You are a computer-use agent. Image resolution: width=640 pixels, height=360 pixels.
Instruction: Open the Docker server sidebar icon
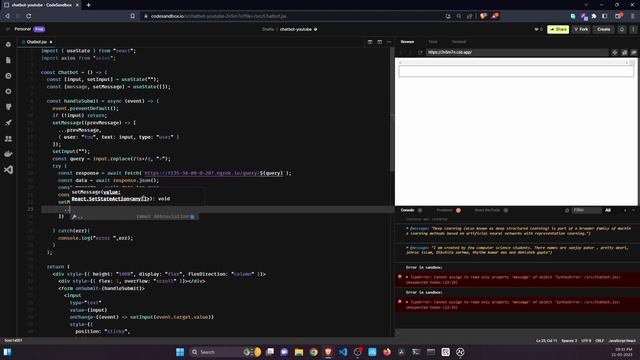point(8,154)
